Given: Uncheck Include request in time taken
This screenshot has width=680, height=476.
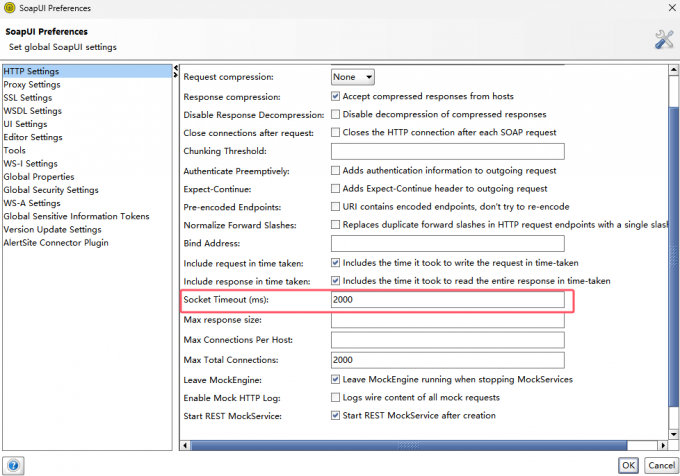Looking at the screenshot, I should 335,263.
